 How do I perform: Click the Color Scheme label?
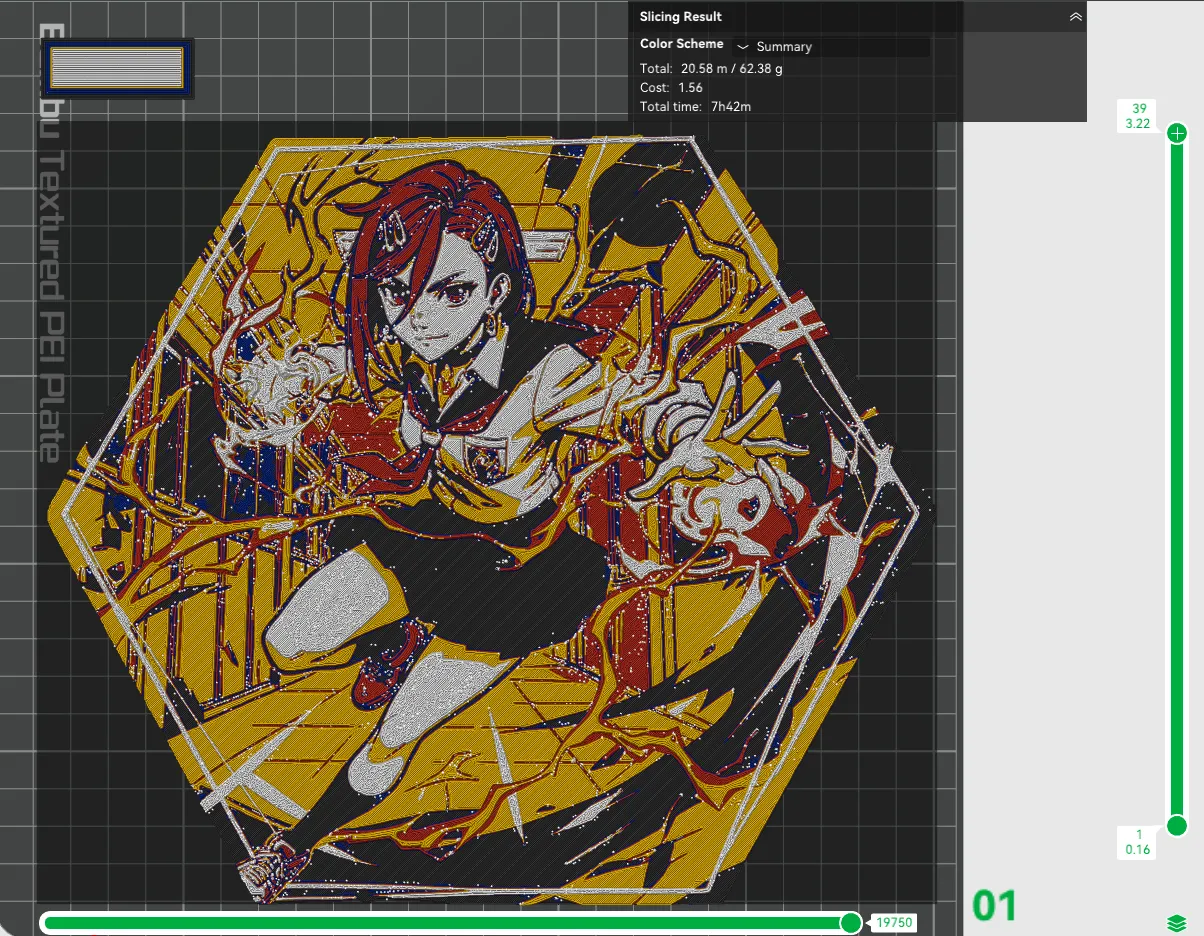[681, 44]
